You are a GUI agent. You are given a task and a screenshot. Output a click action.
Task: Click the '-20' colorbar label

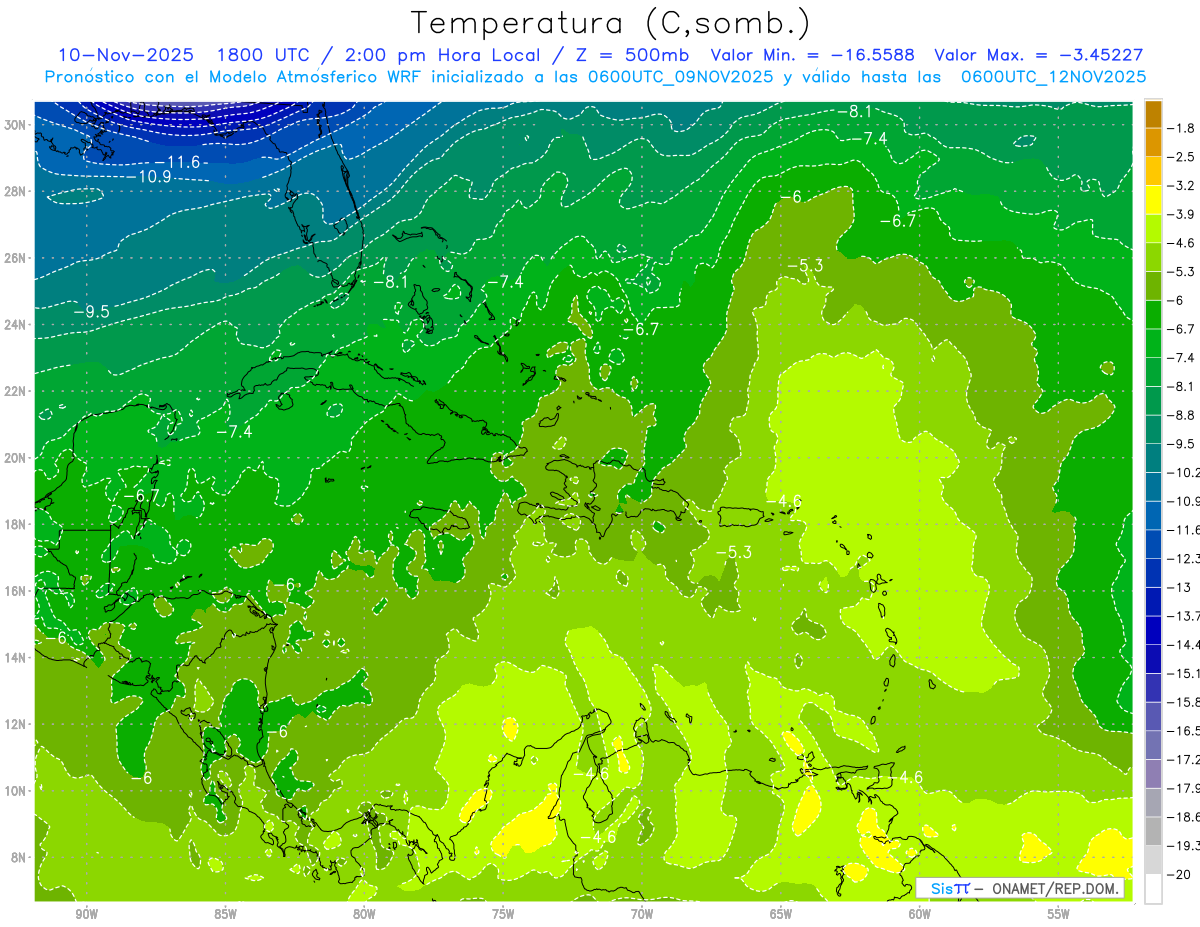1179,874
